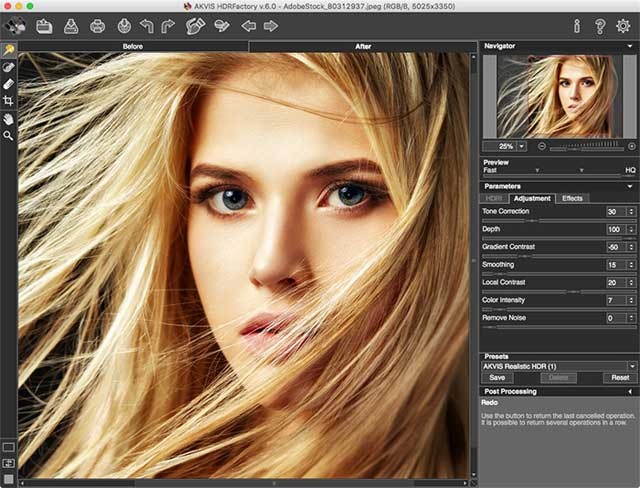
Task: Open the 25% zoom level dropdown
Action: [x=522, y=146]
